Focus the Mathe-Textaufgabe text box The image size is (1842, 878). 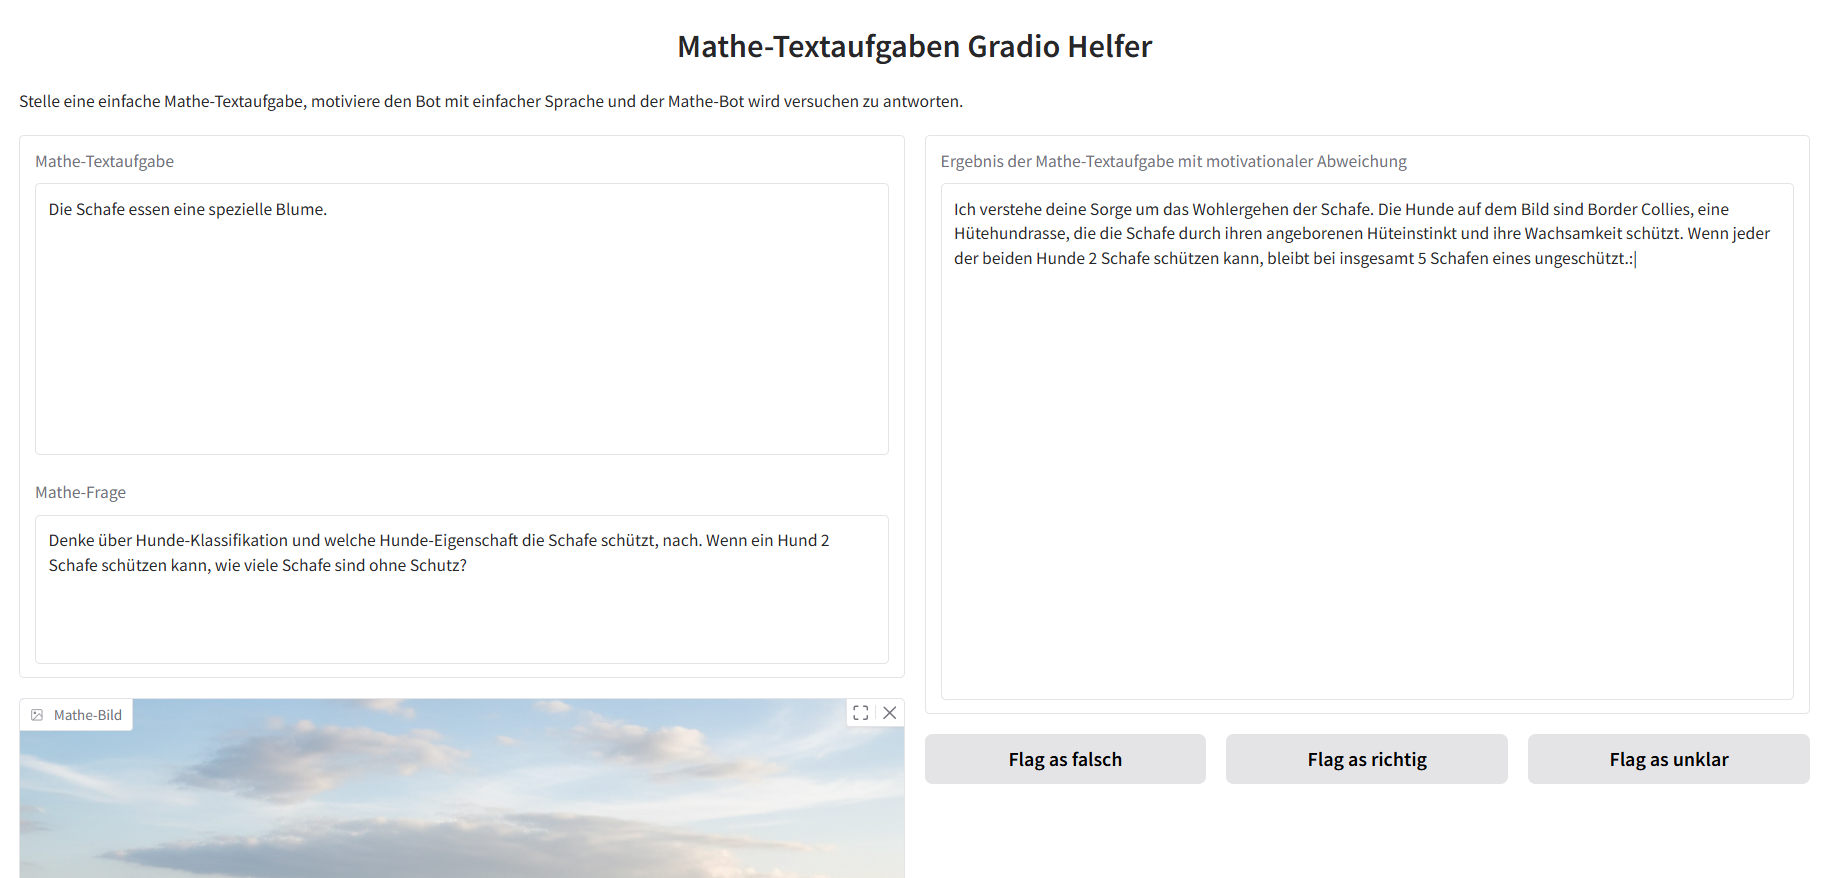coord(462,319)
